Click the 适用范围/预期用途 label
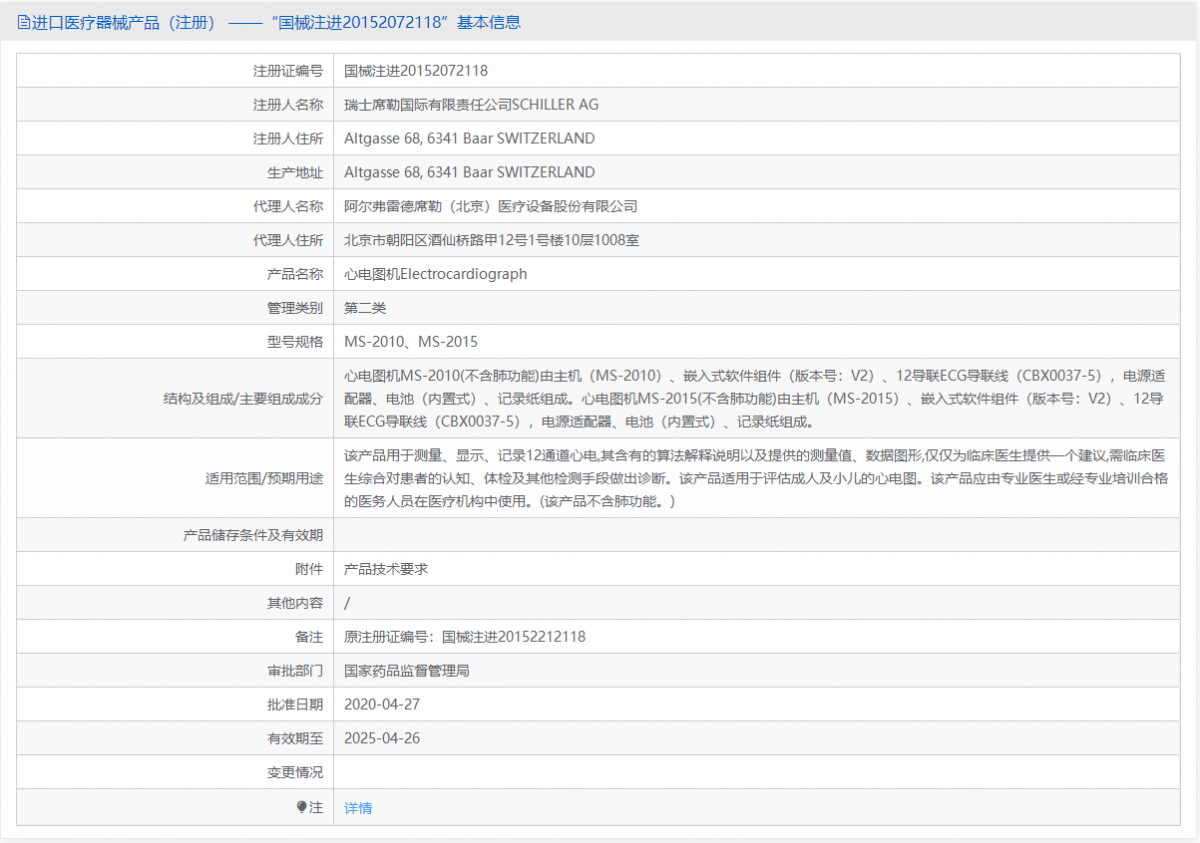Screen dimensions: 1200x843 [264, 478]
